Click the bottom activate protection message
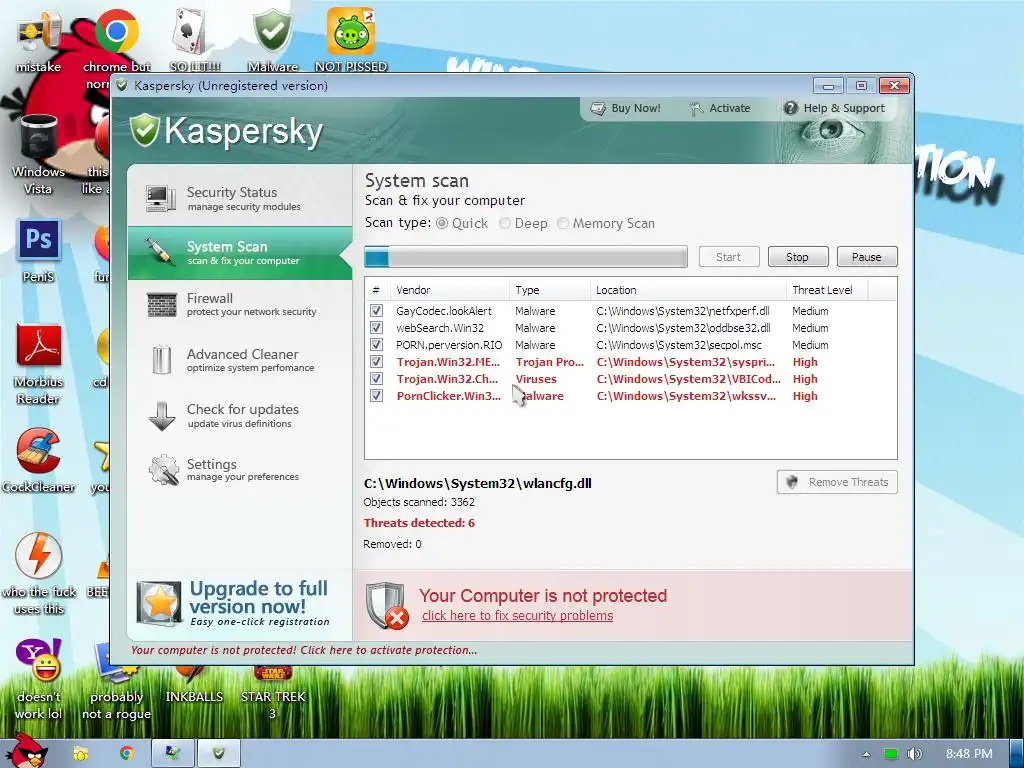1024x768 pixels. pyautogui.click(x=304, y=650)
